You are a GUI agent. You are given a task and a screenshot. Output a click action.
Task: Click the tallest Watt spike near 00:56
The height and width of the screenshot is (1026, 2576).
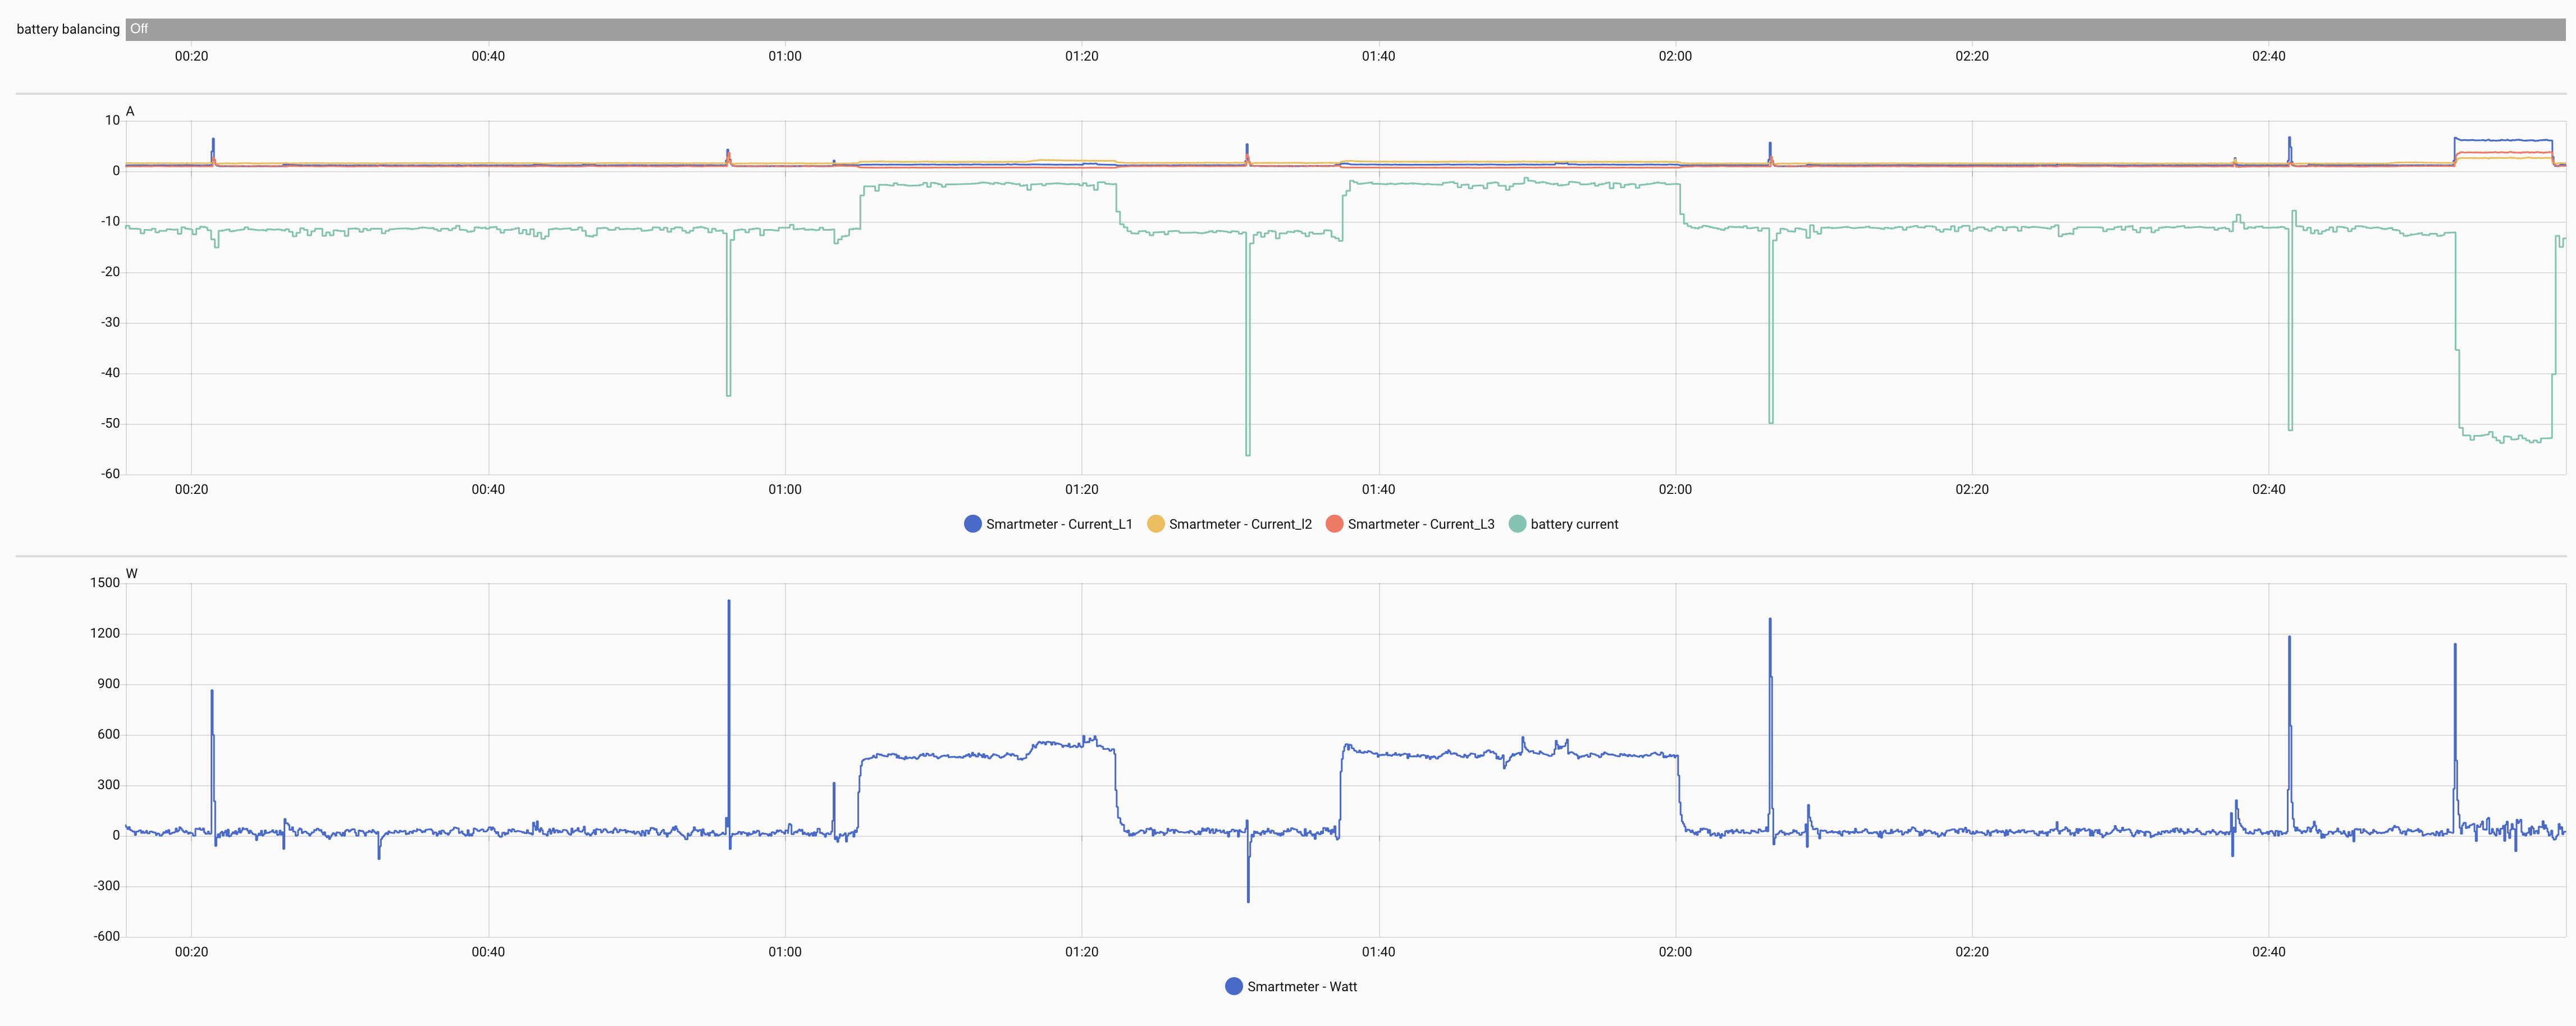coord(729,604)
